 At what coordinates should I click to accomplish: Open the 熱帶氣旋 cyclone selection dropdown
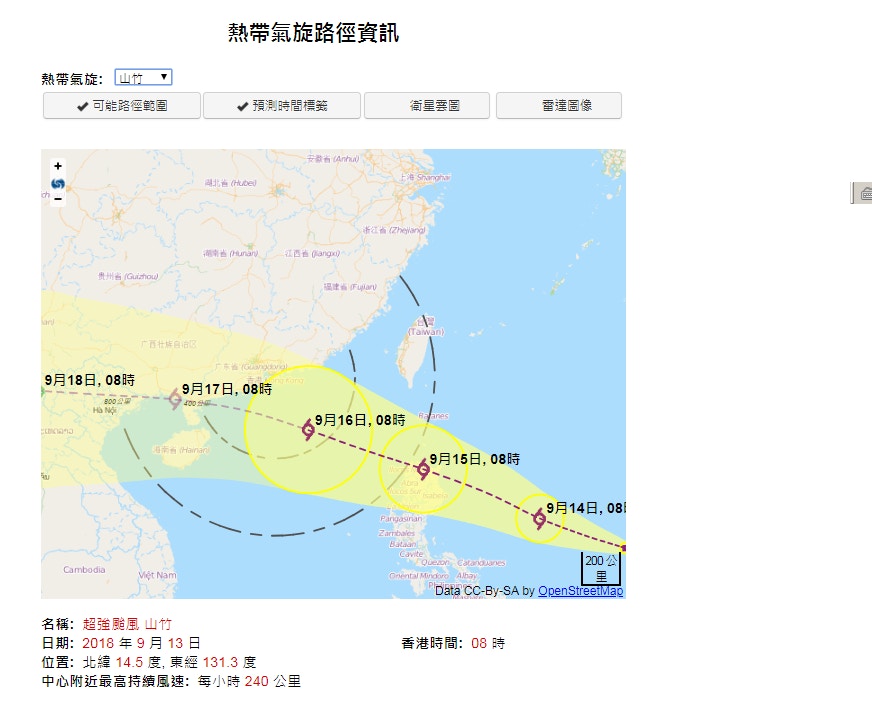click(143, 78)
